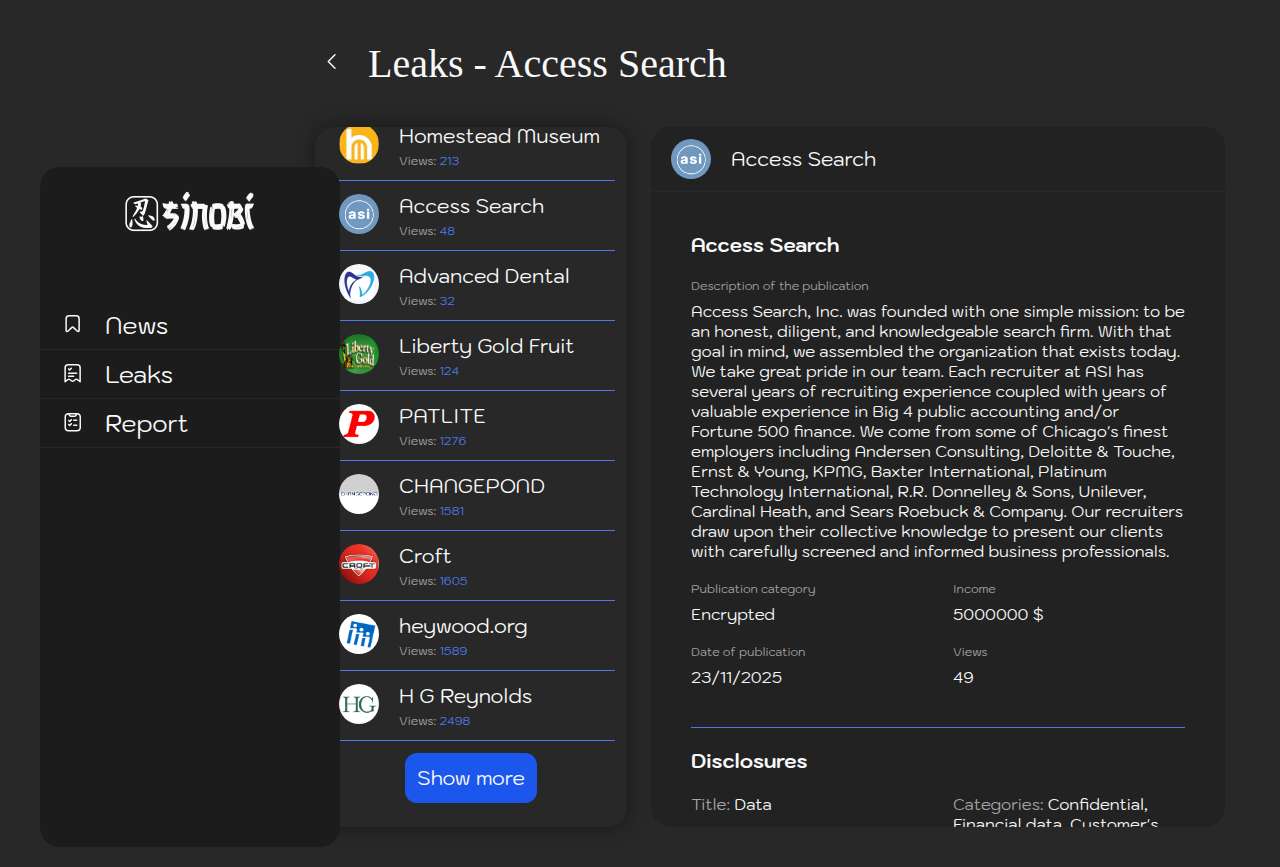Click the back chevron beside the page title
Image resolution: width=1280 pixels, height=867 pixels.
[332, 62]
